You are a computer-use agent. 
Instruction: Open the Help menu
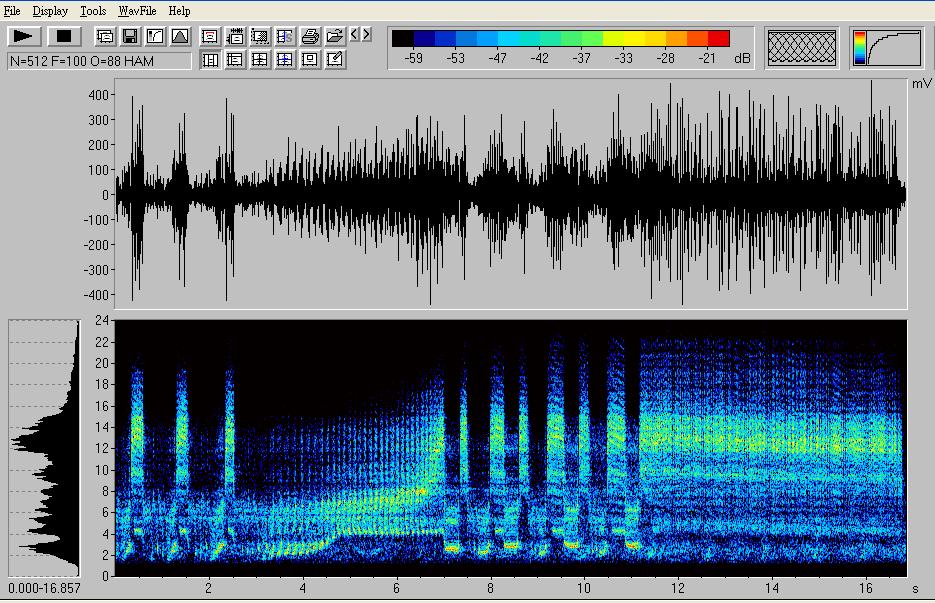coord(179,11)
